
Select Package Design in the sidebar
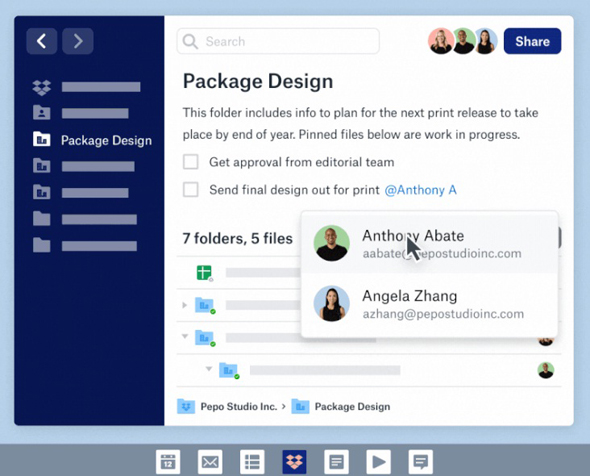click(93, 140)
